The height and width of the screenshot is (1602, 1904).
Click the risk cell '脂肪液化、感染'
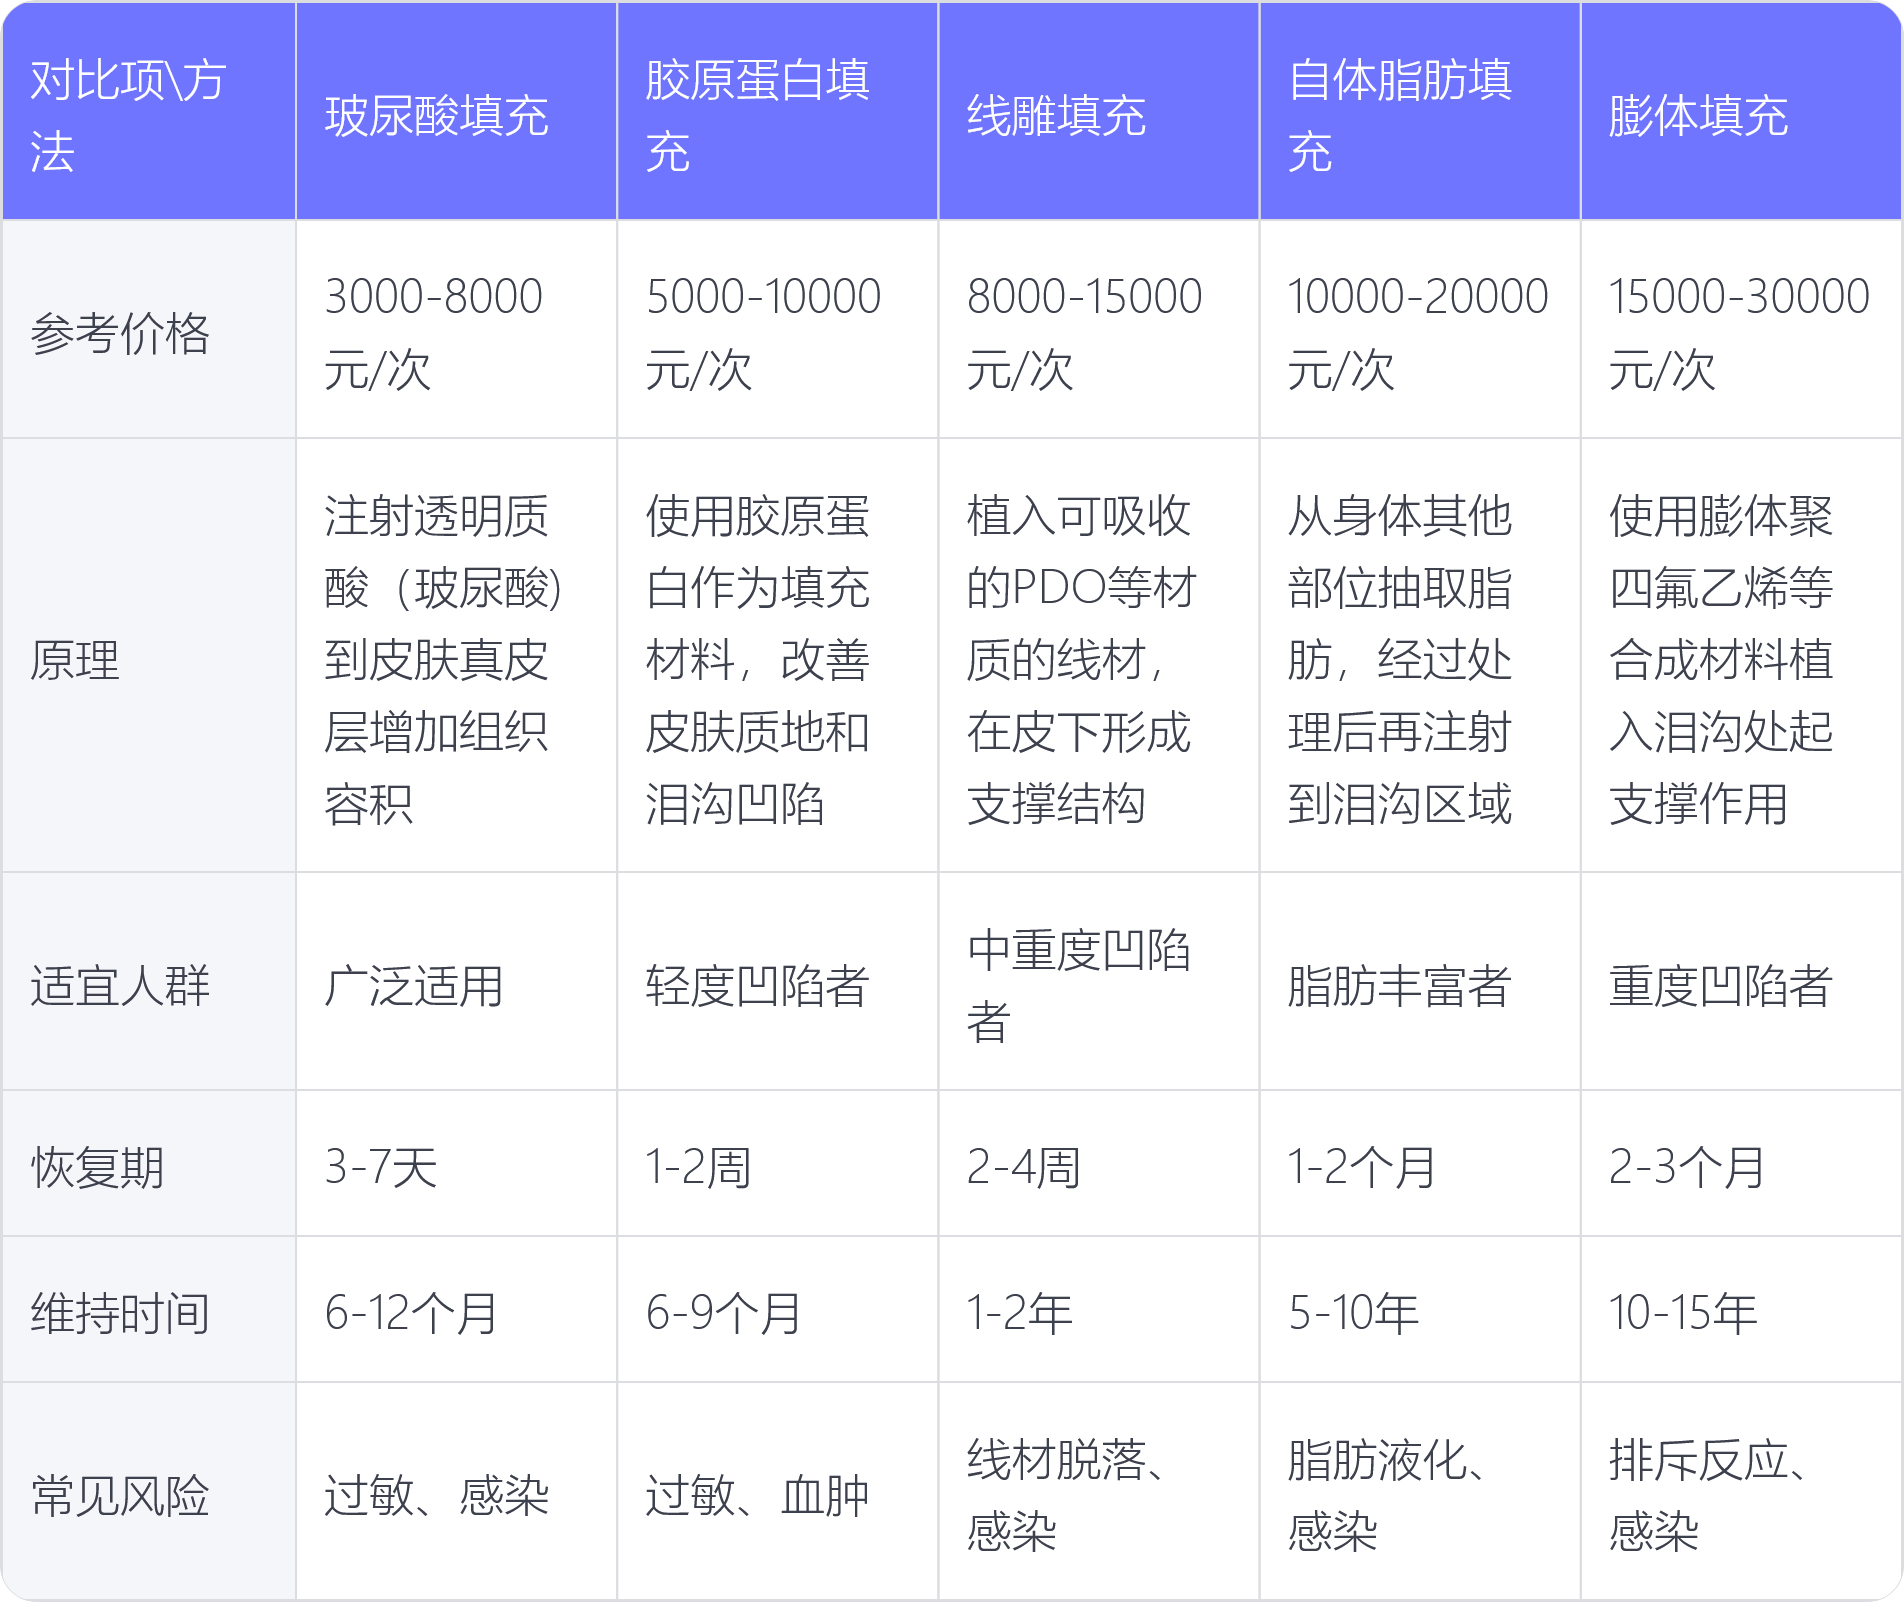tap(1419, 1491)
